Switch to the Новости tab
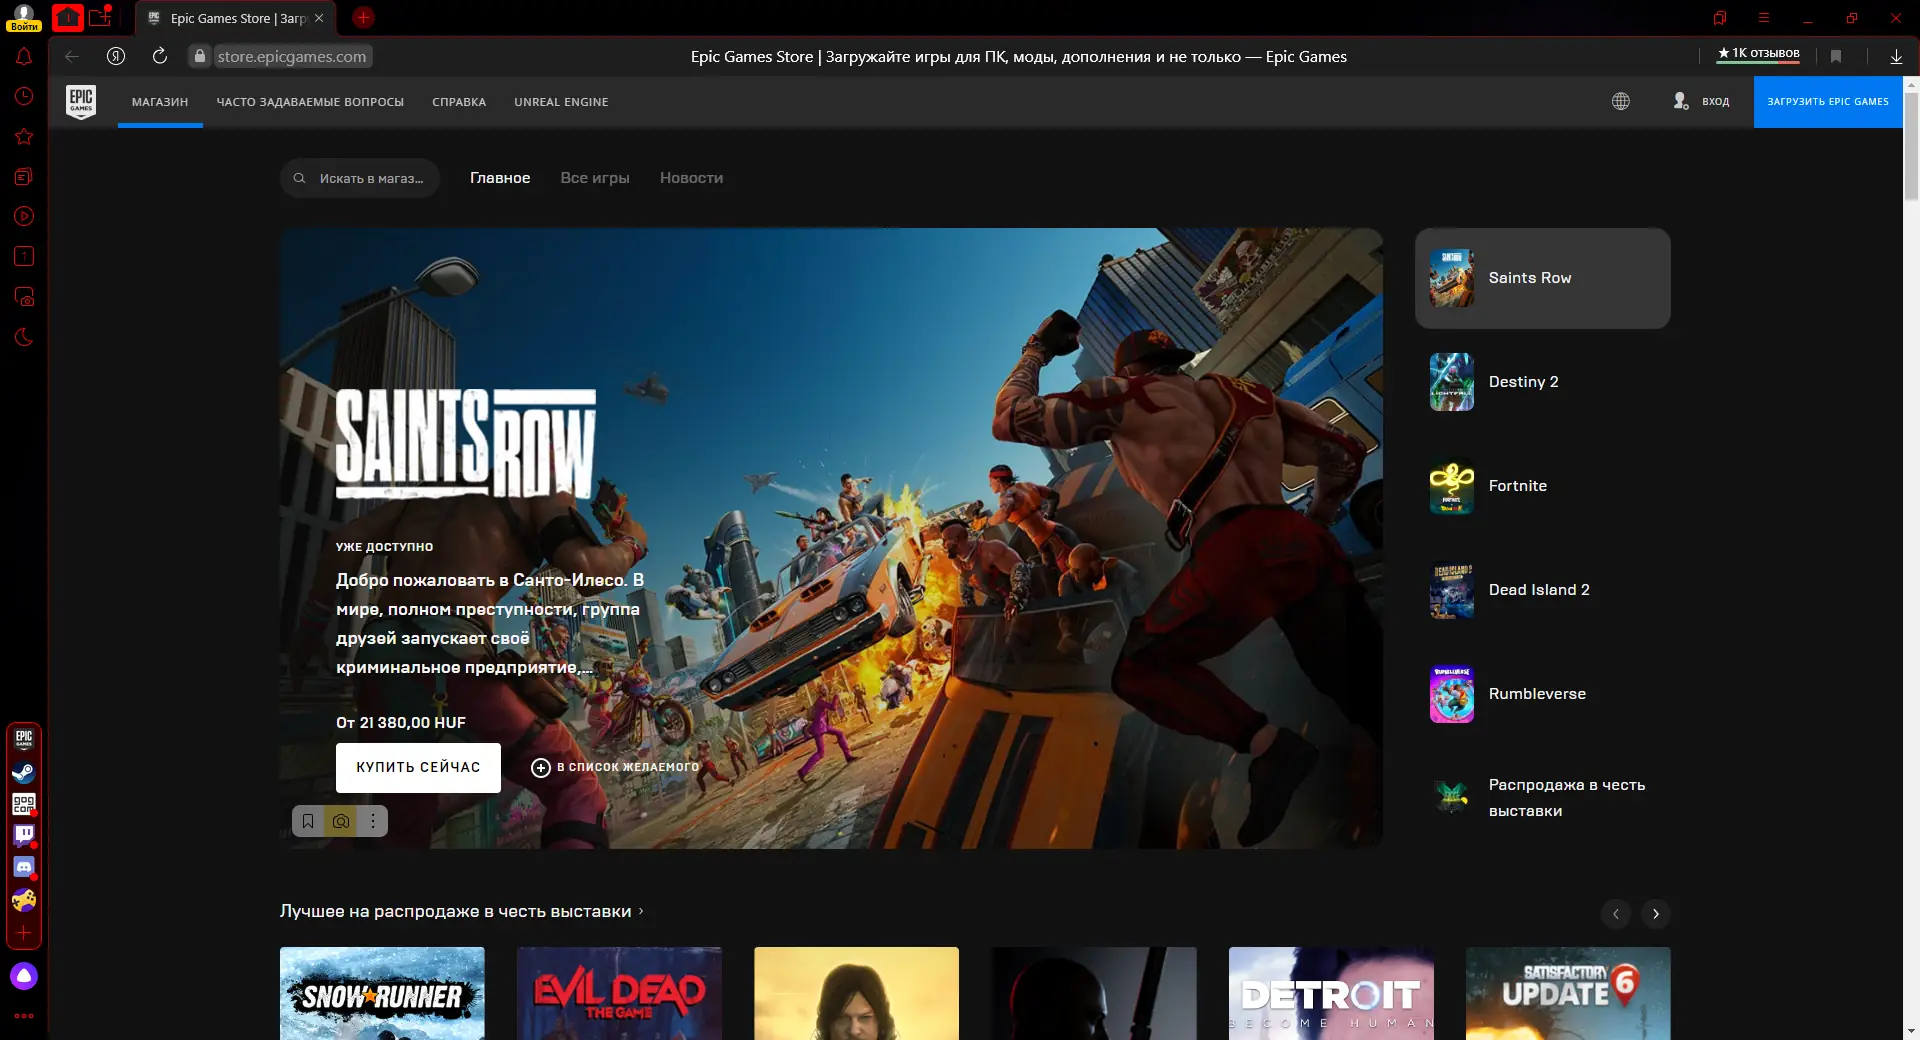This screenshot has height=1040, width=1920. click(691, 178)
